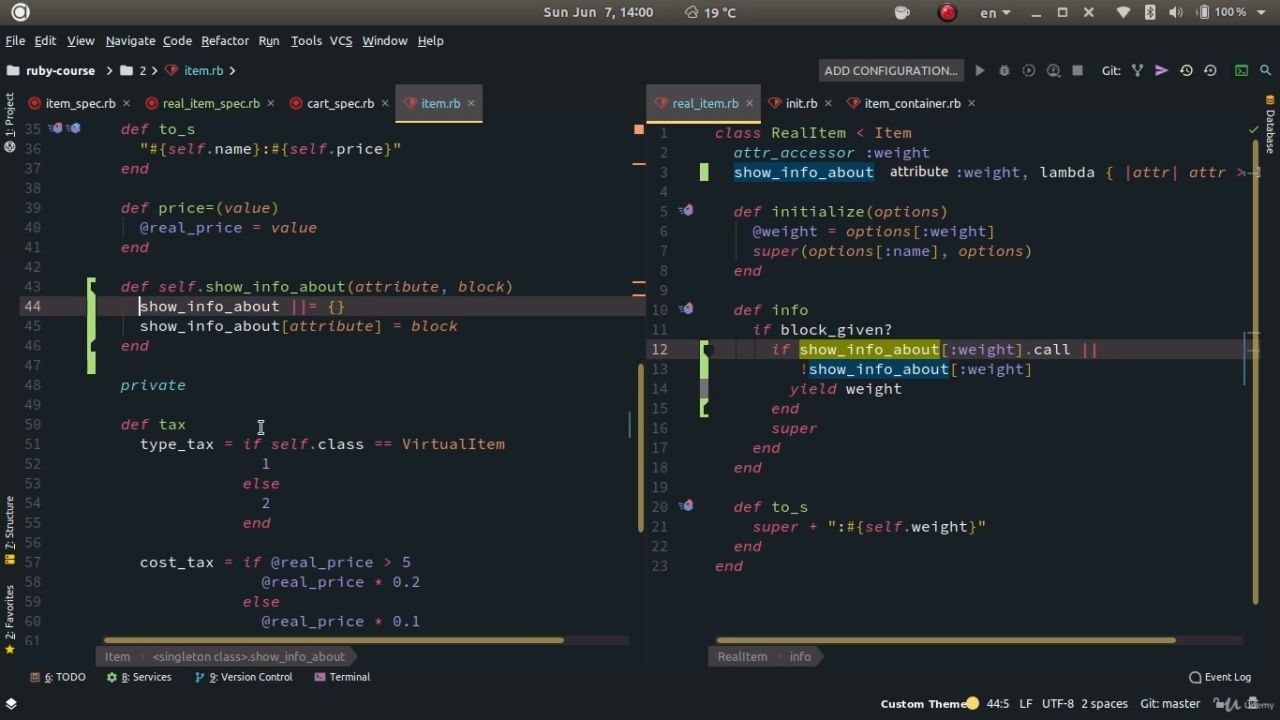Viewport: 1280px width, 720px height.
Task: Click 'RealItem' breadcrumb under right editor
Action: (x=742, y=657)
